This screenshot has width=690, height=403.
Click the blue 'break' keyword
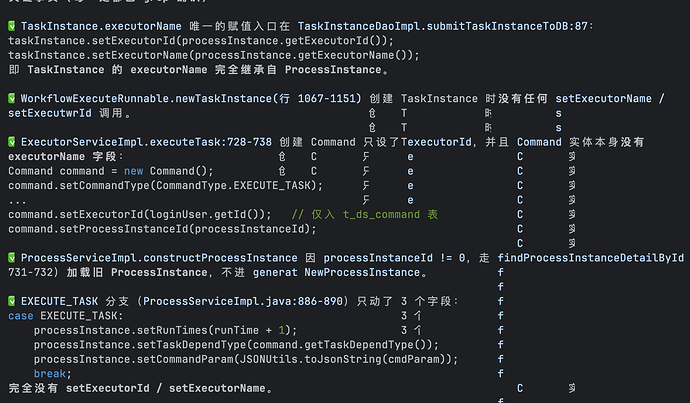coord(50,374)
